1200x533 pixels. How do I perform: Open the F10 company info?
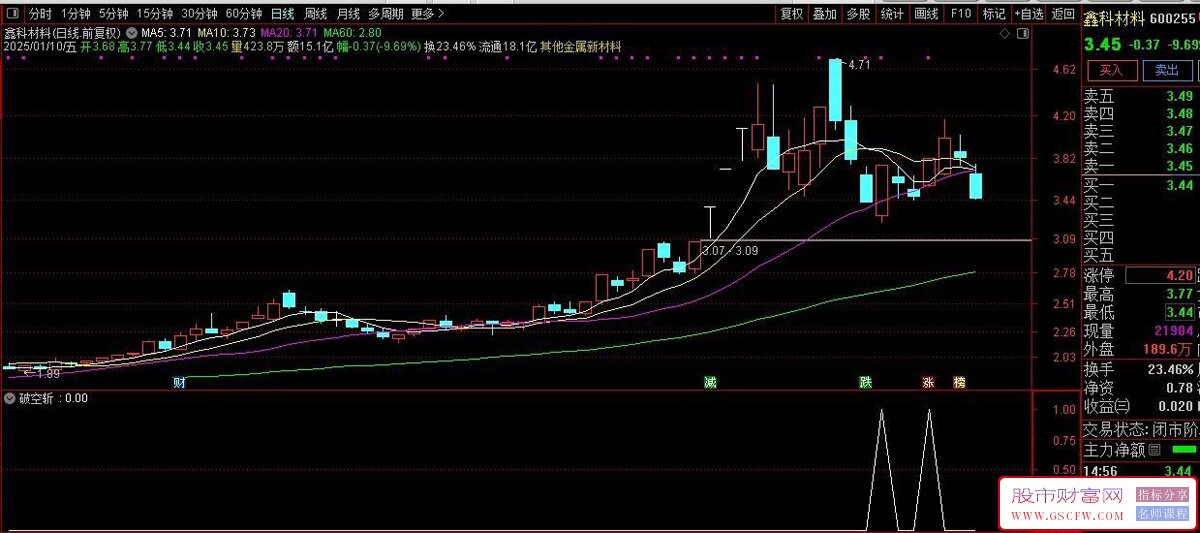pos(960,14)
